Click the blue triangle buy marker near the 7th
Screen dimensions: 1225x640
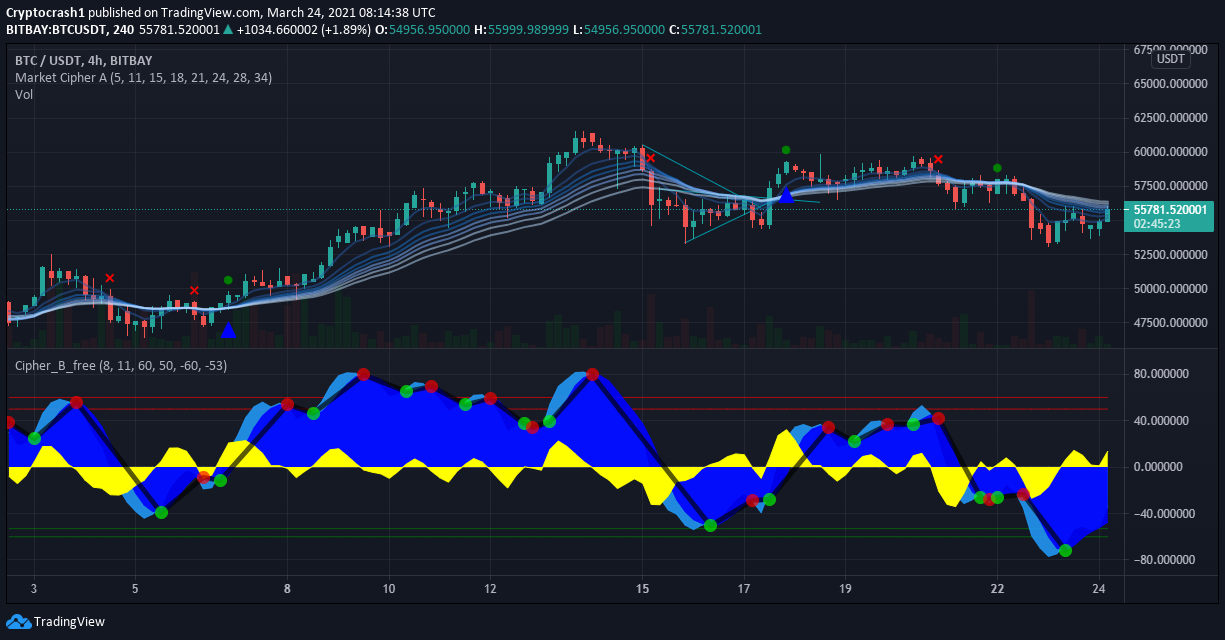click(228, 329)
